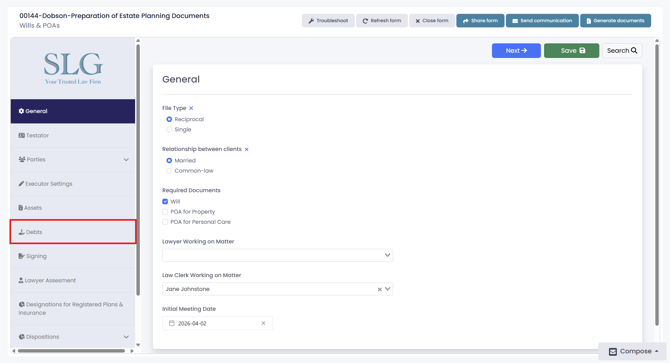Click the Compose envelope icon
Image resolution: width=670 pixels, height=363 pixels.
[x=613, y=351]
